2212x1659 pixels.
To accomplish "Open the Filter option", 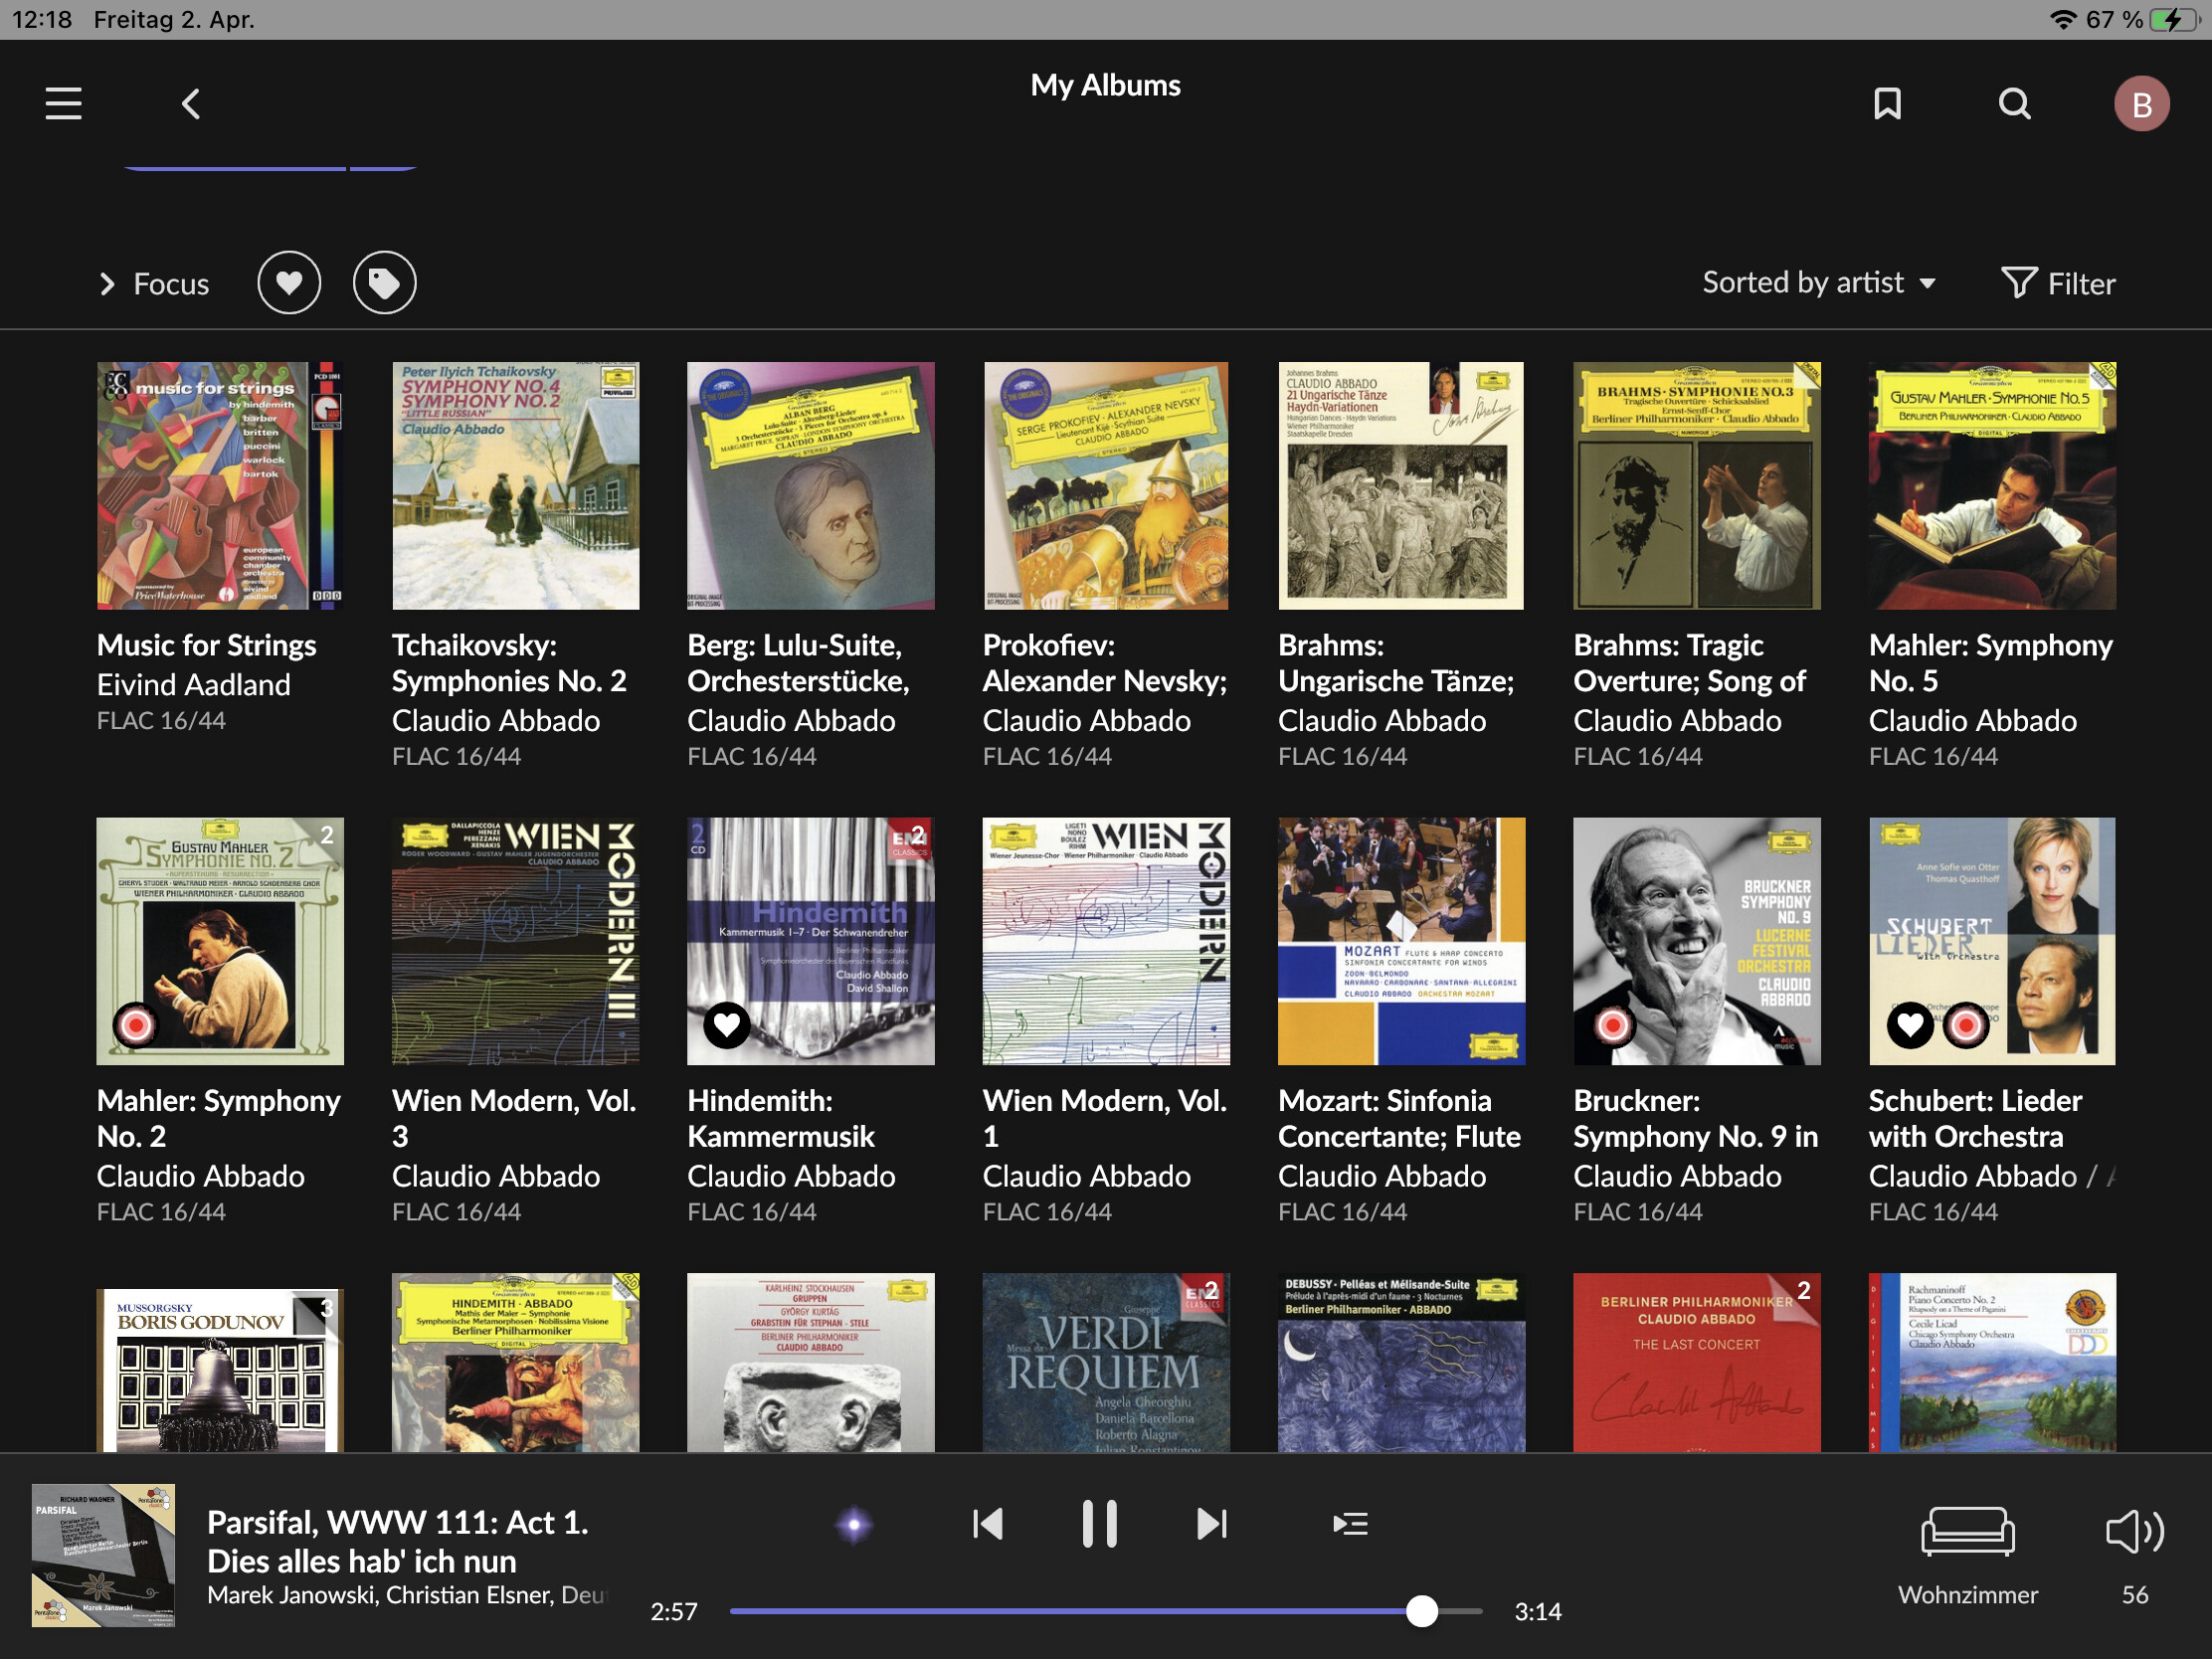I will [x=2058, y=284].
